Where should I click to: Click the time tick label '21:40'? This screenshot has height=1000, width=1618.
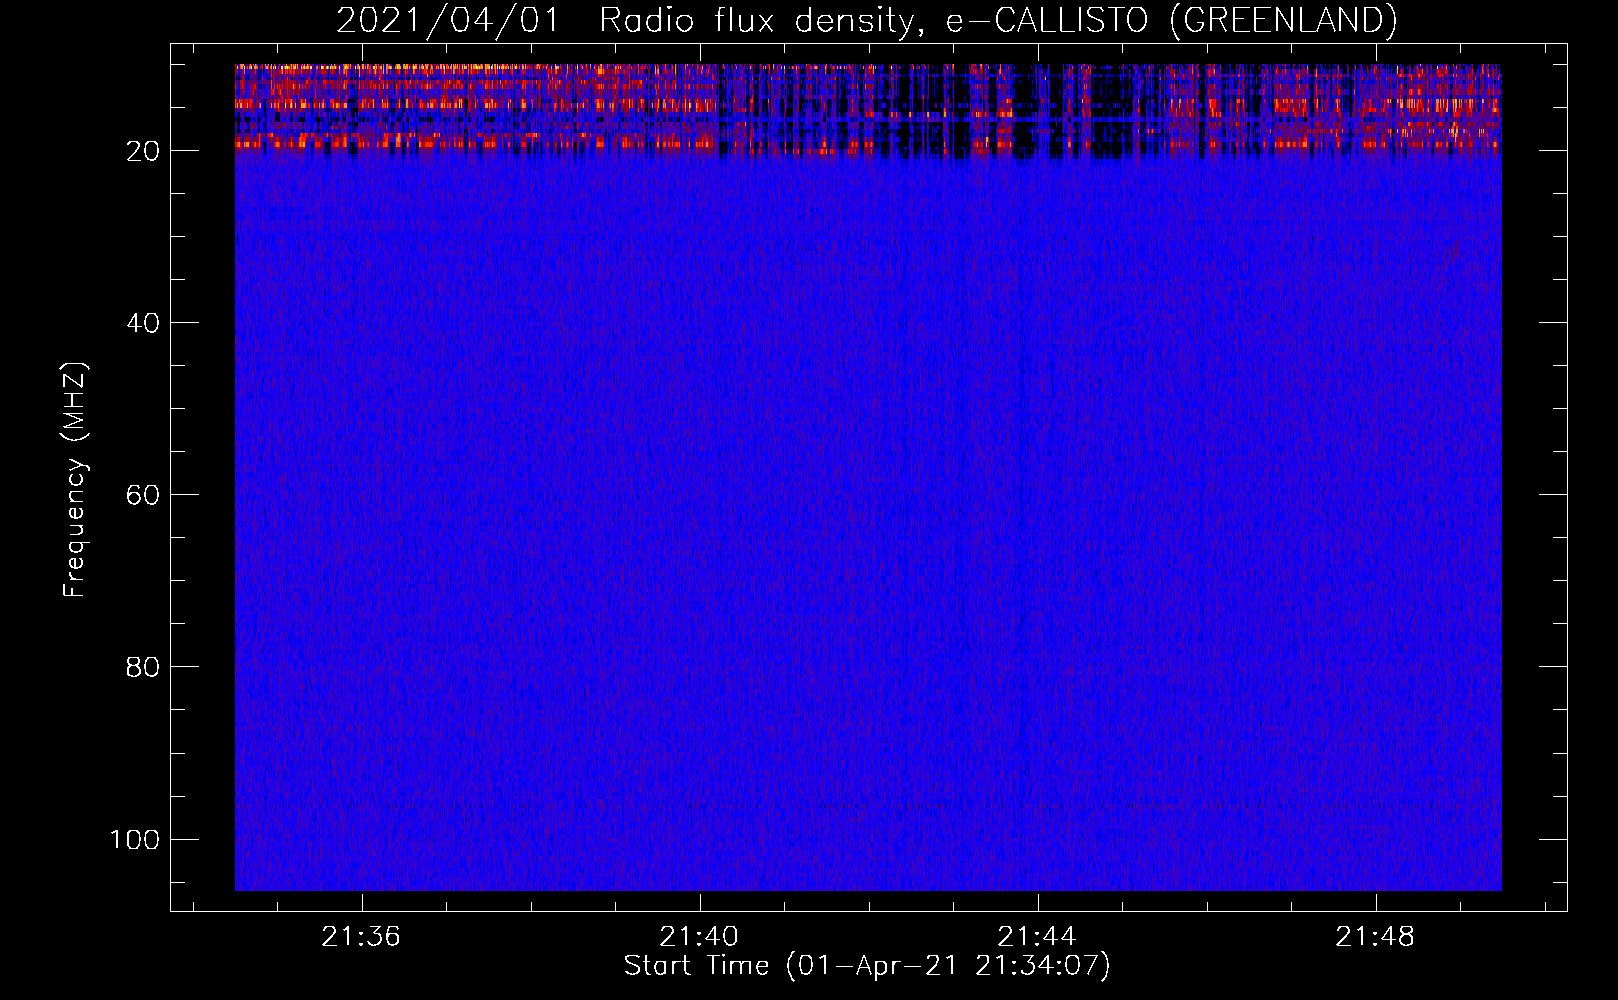coord(699,936)
